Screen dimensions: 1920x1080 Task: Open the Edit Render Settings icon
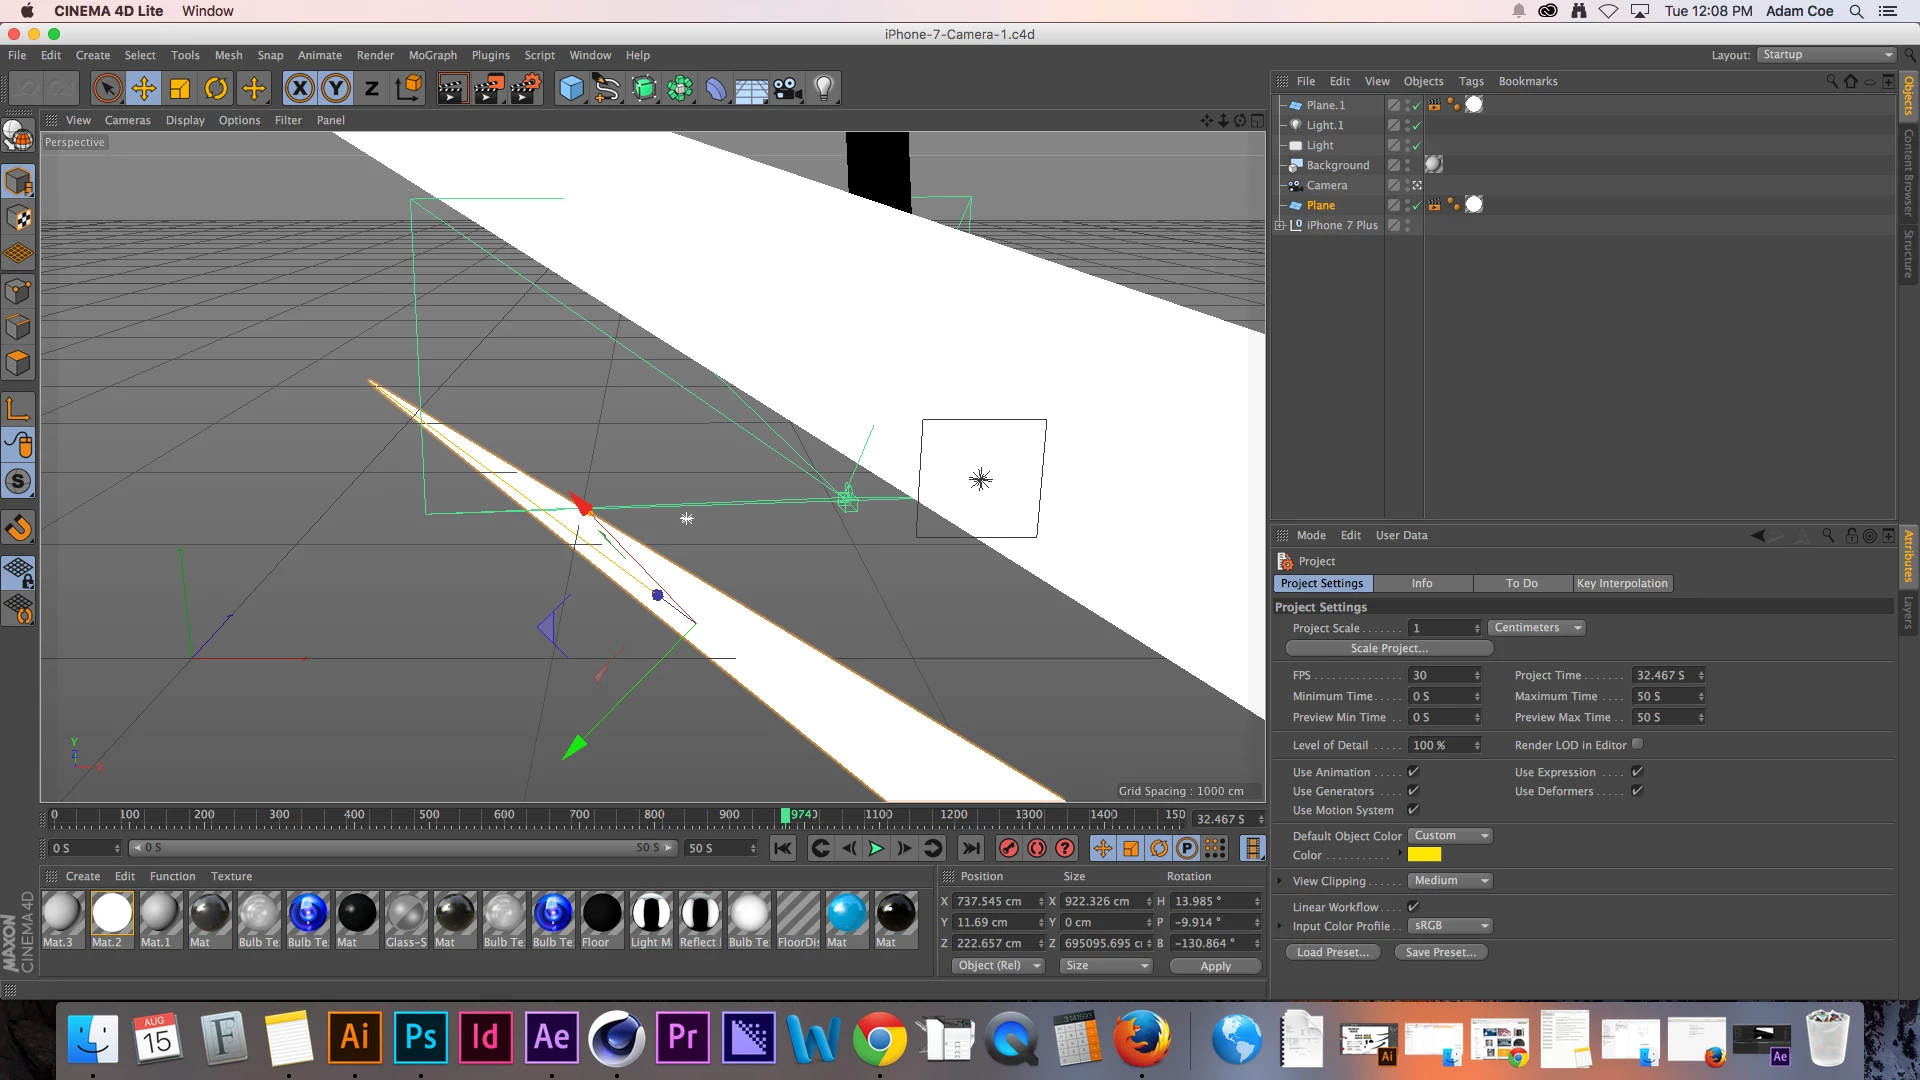pyautogui.click(x=525, y=89)
